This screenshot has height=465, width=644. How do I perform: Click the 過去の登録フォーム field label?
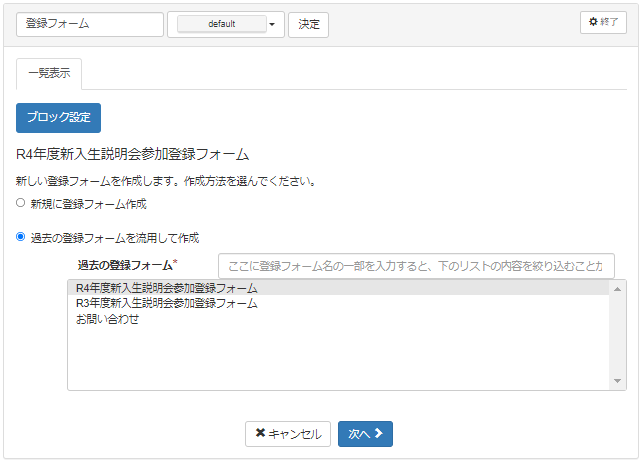point(125,265)
